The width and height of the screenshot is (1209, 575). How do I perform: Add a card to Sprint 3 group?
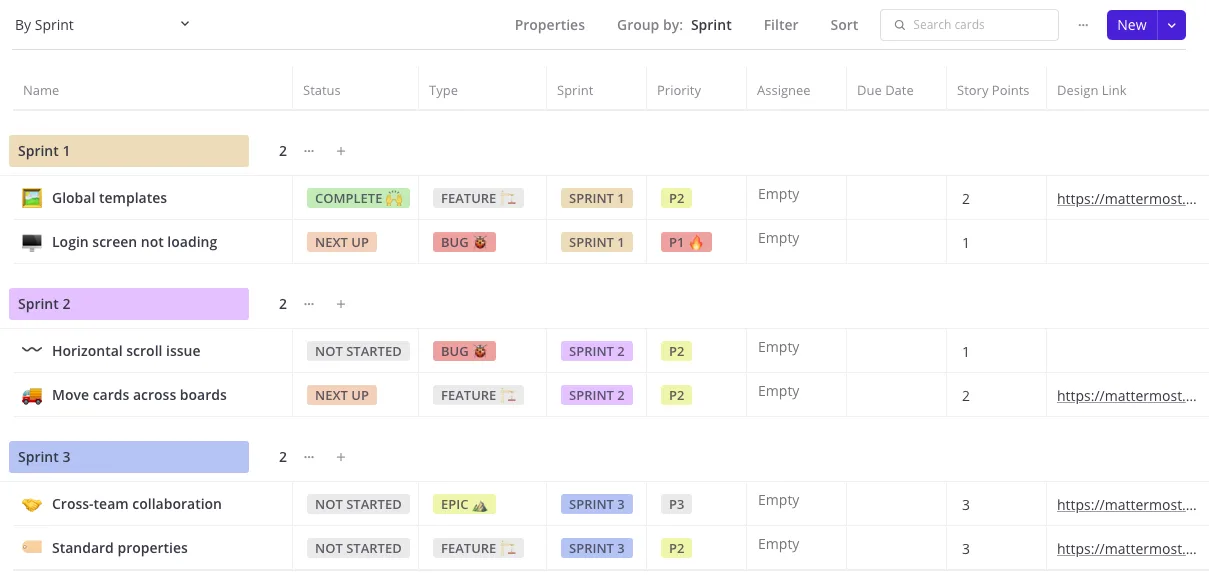(341, 457)
